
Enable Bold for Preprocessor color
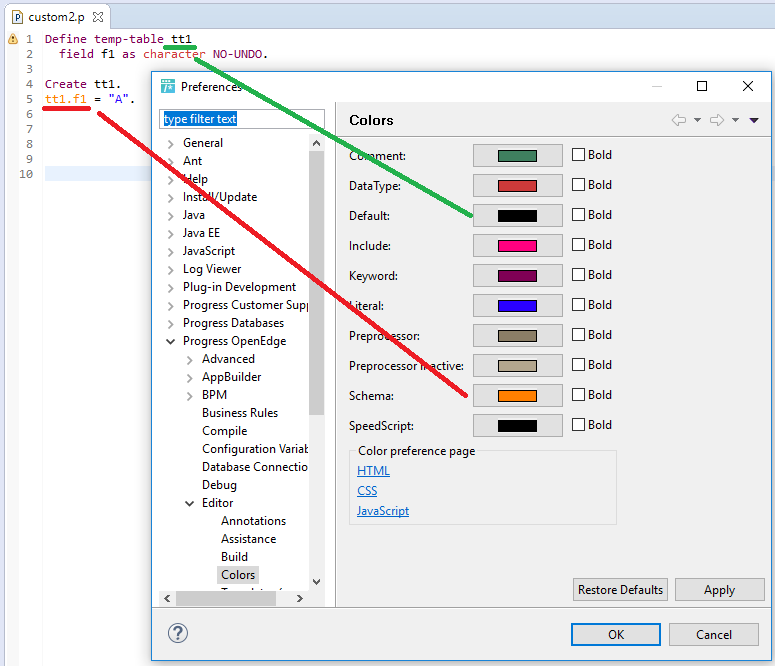578,335
